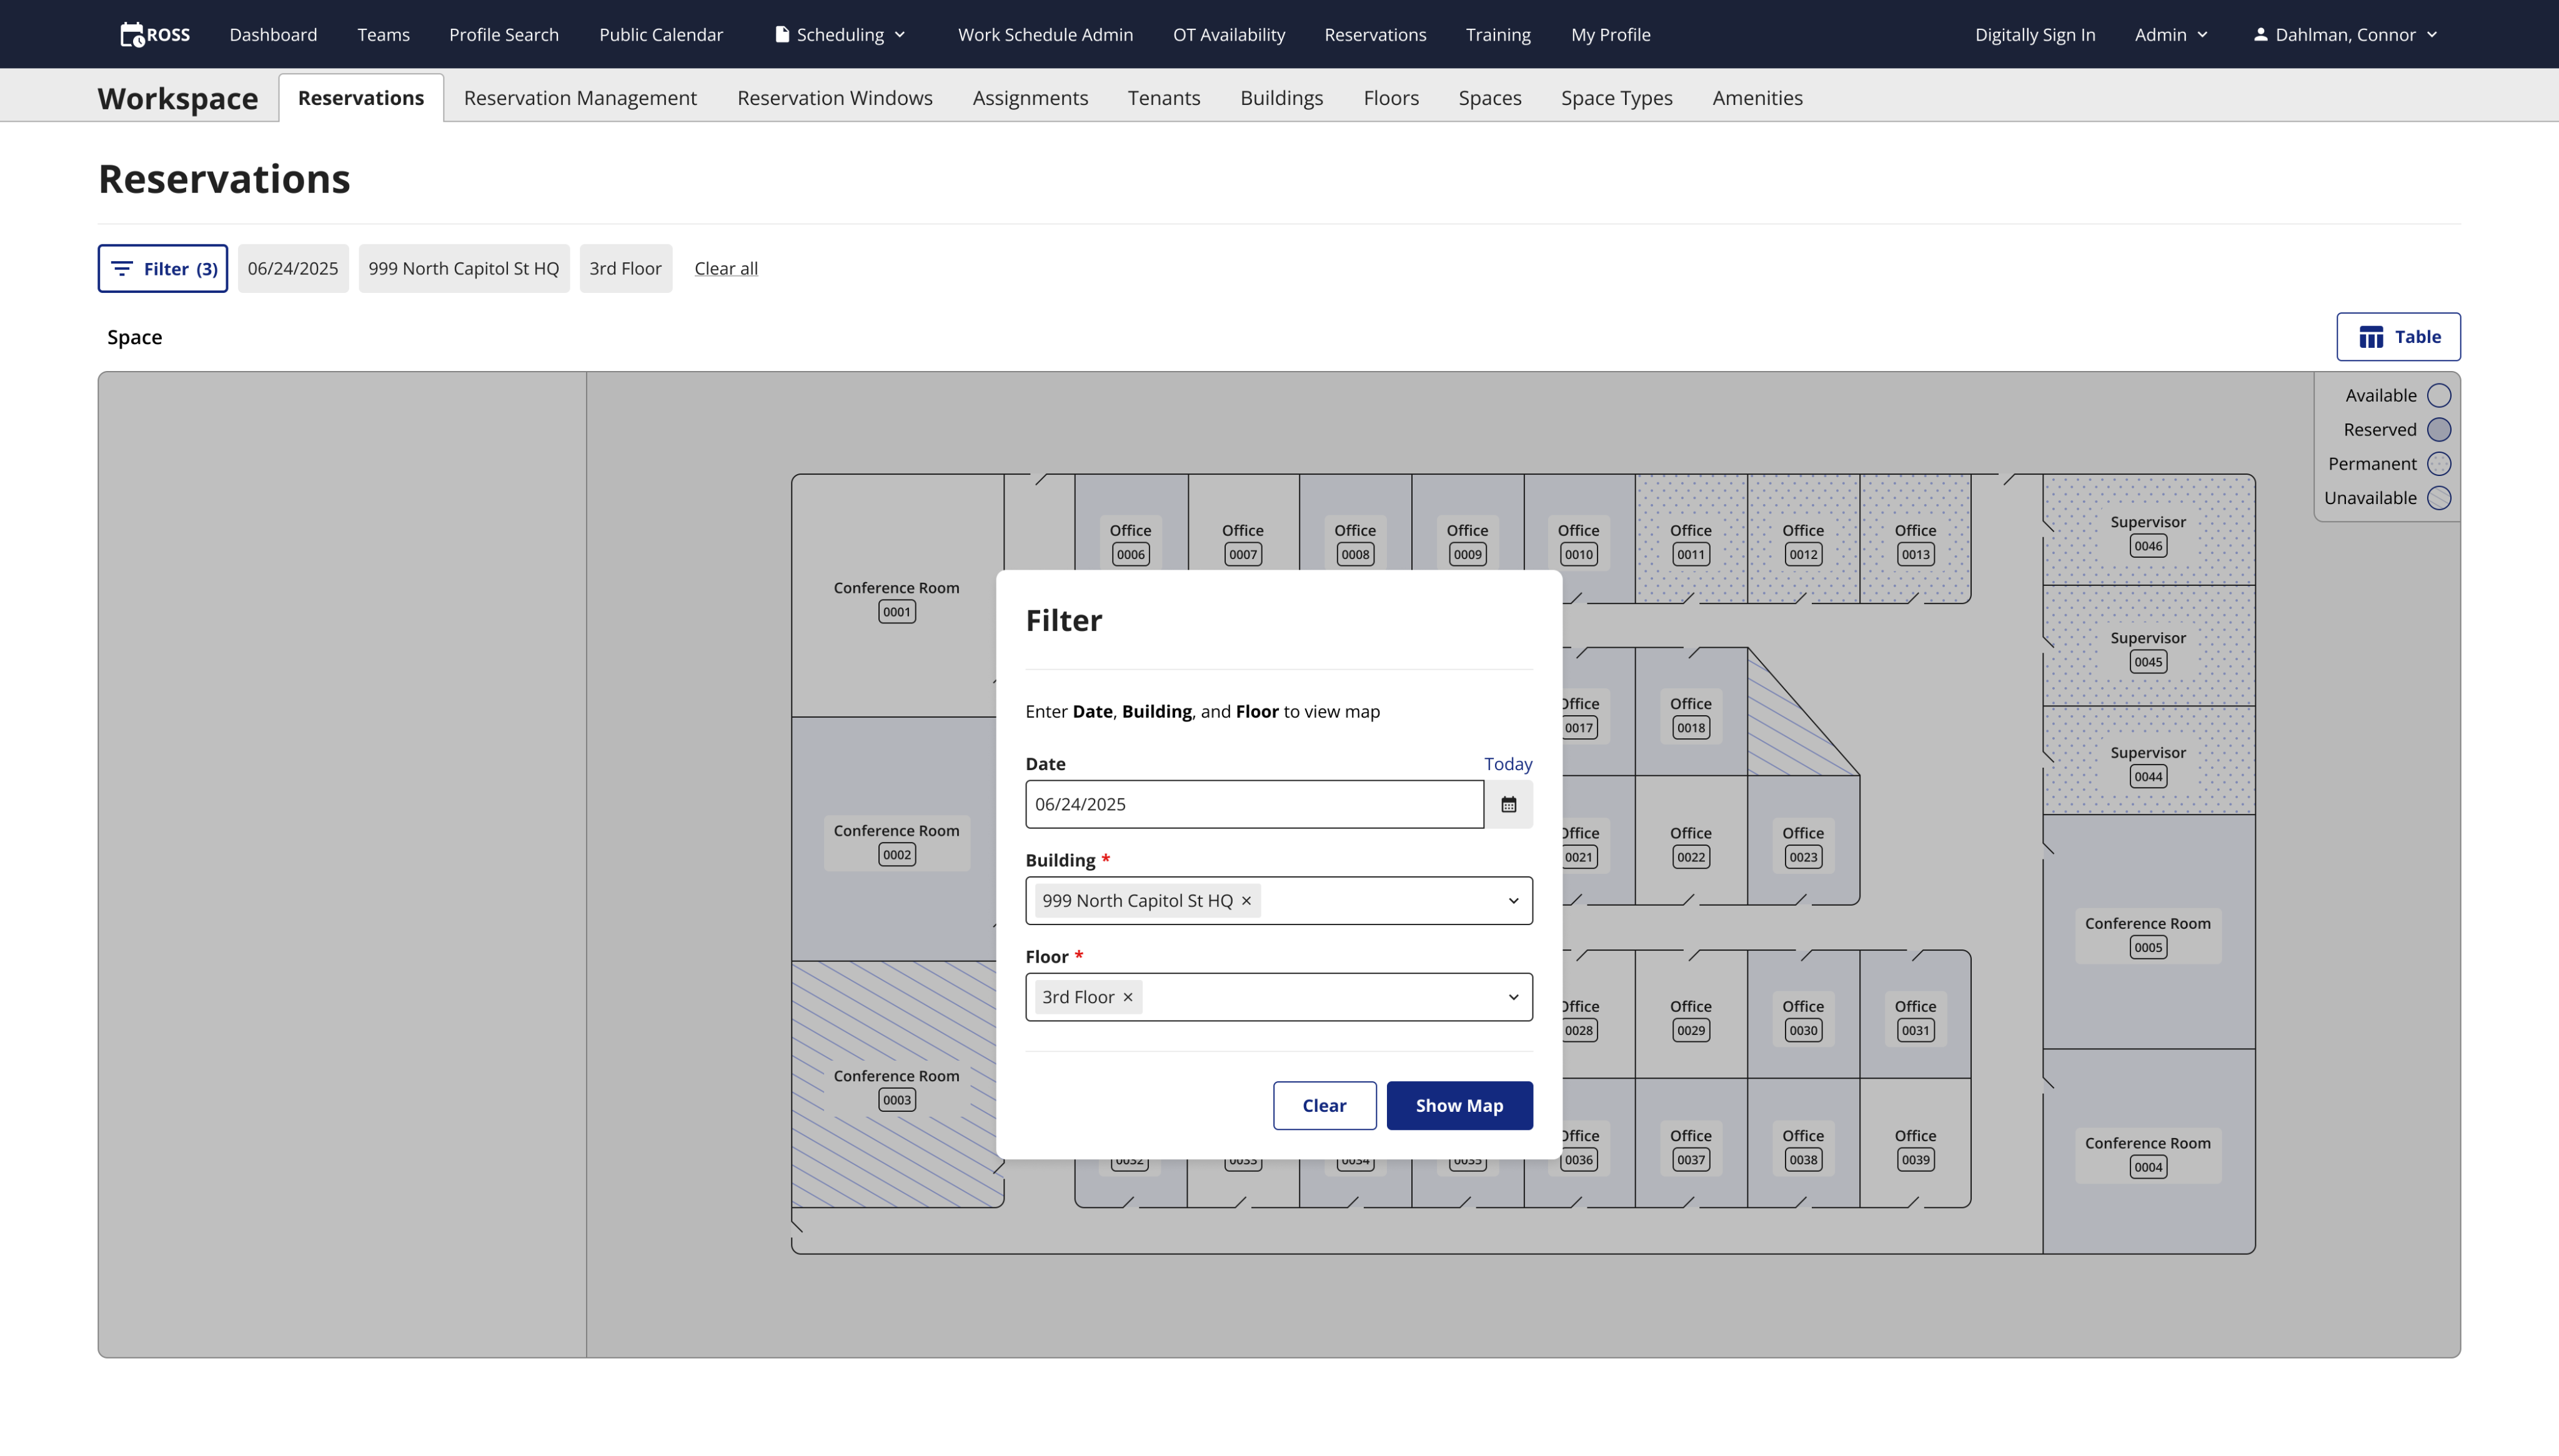Remove the 3rd Floor chip in Floor field
The image size is (2559, 1456).
pyautogui.click(x=1128, y=997)
